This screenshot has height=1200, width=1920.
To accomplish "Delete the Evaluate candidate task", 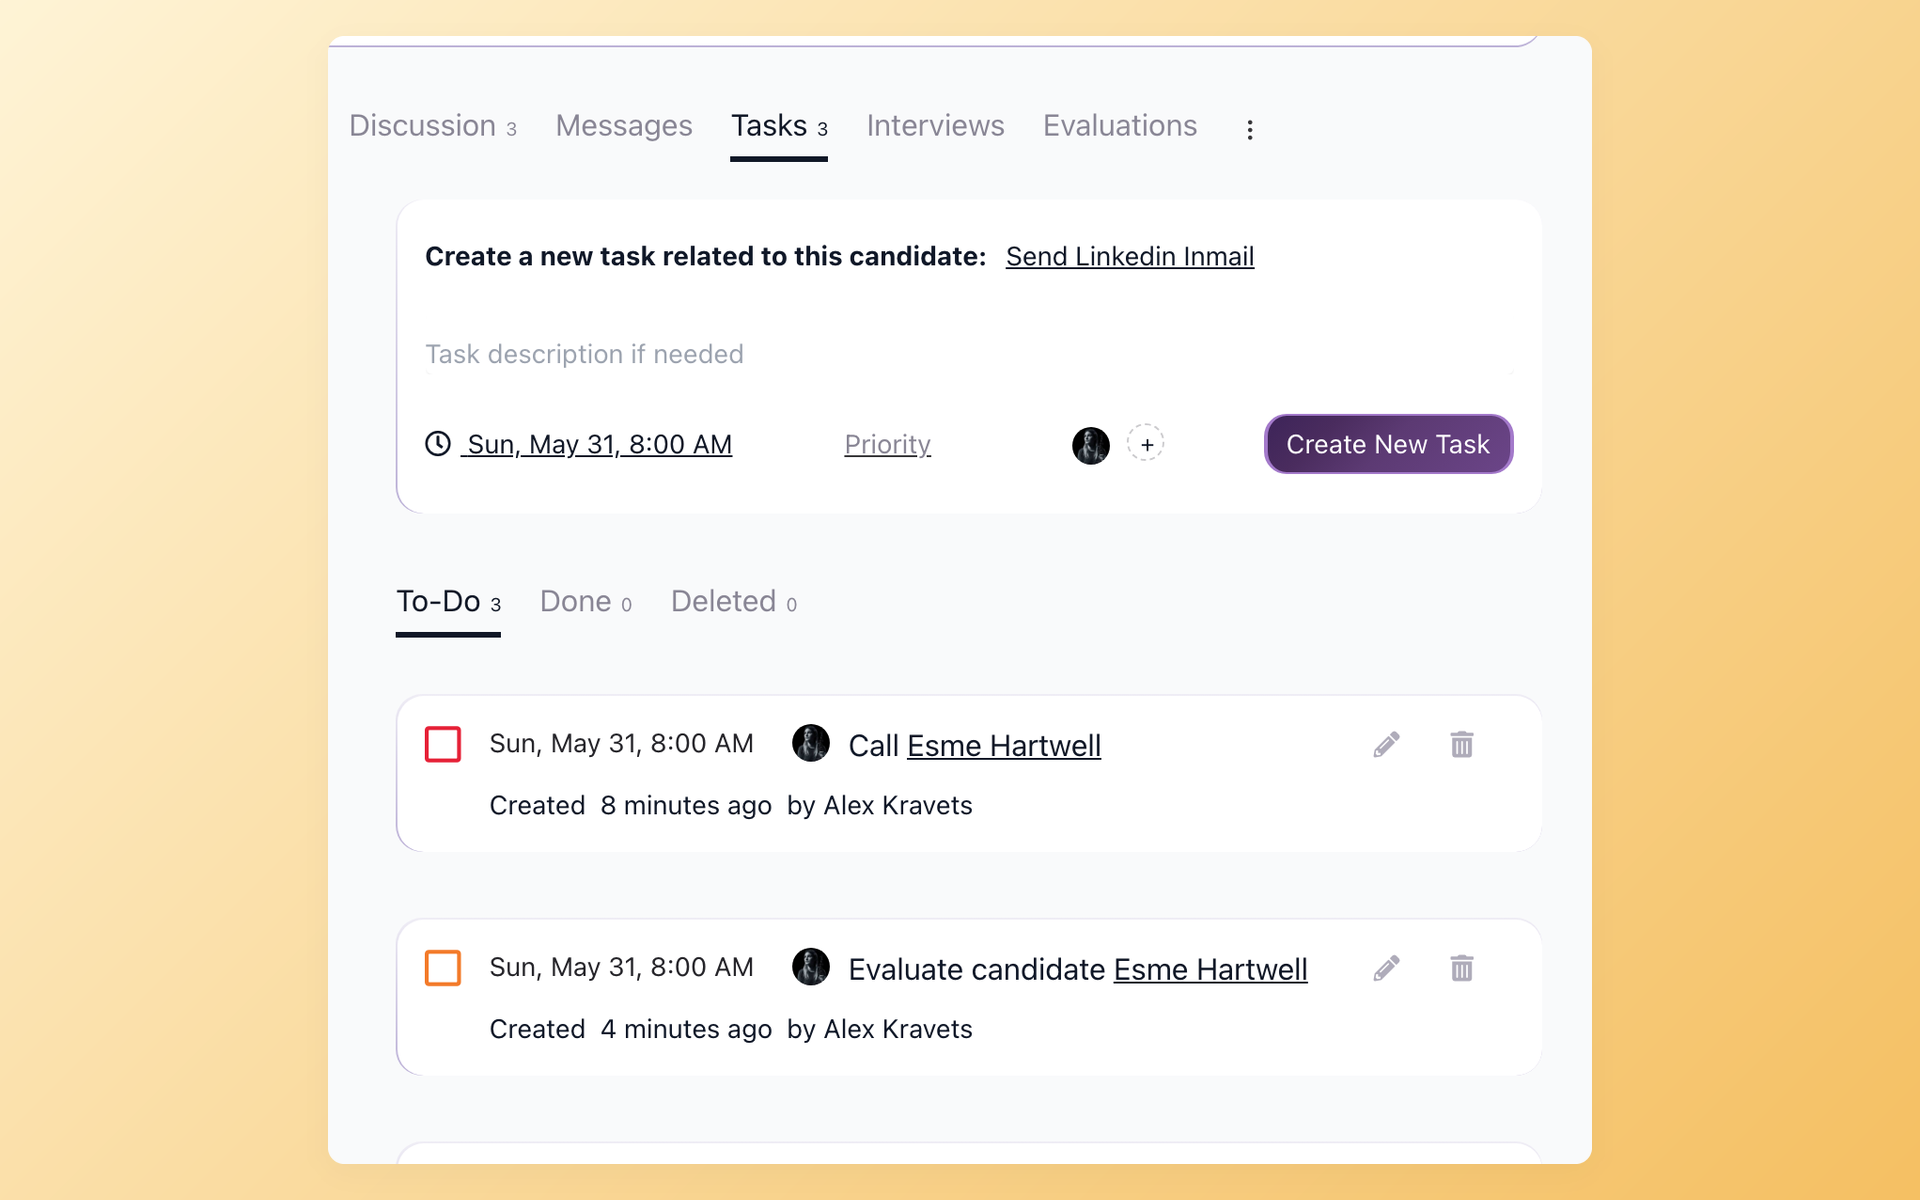I will [1461, 968].
